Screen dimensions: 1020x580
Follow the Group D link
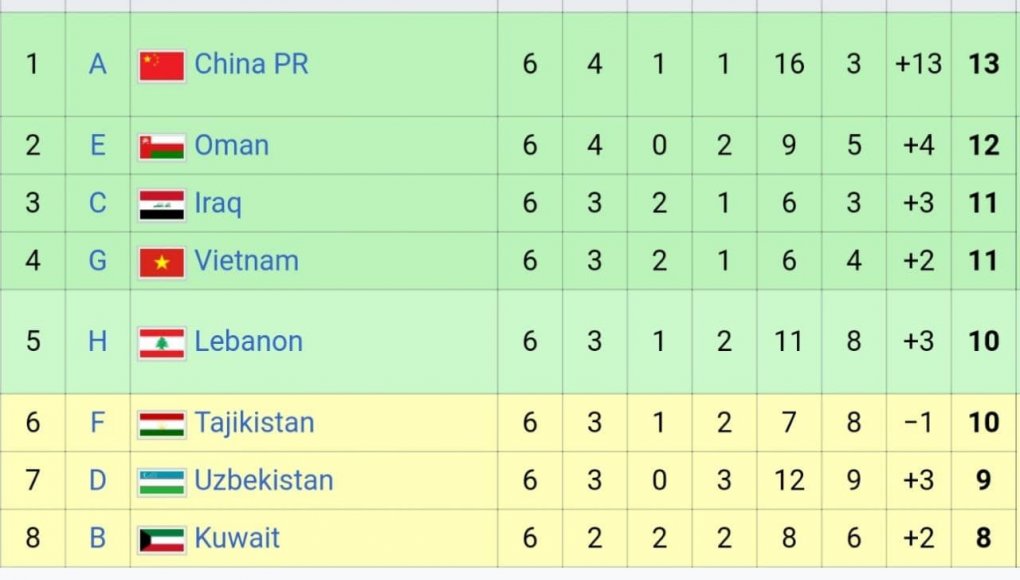click(x=98, y=481)
